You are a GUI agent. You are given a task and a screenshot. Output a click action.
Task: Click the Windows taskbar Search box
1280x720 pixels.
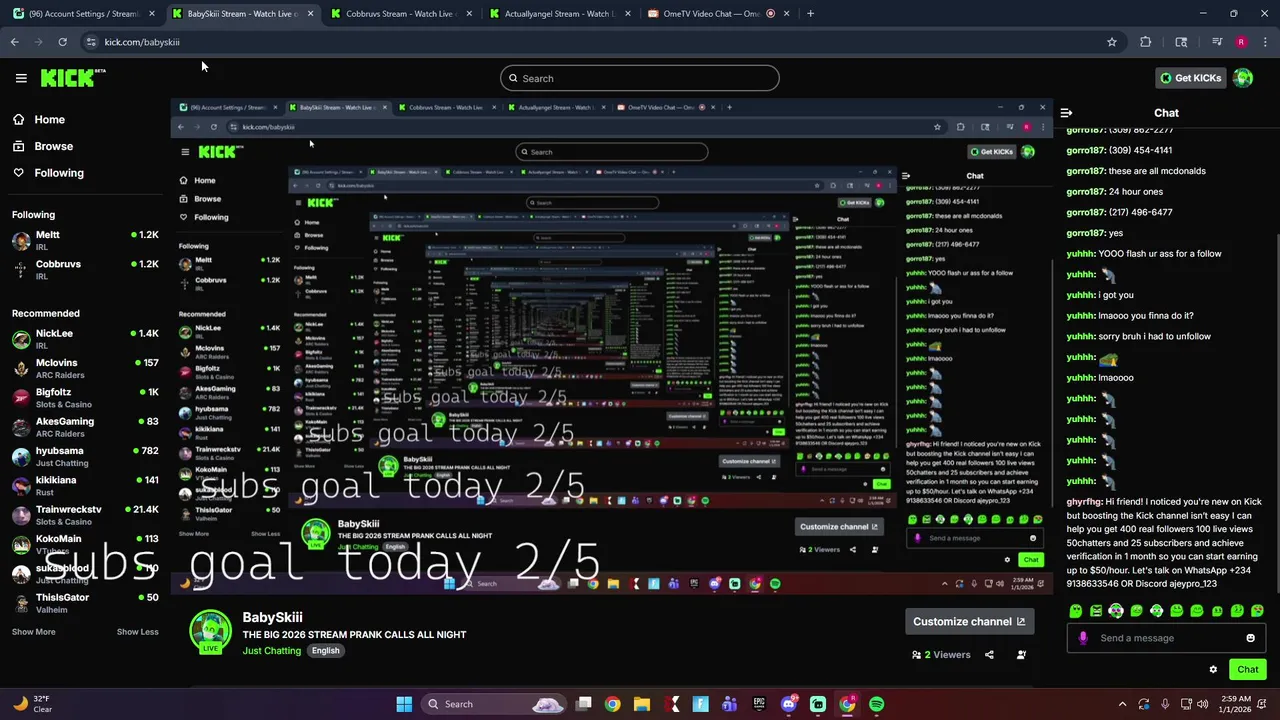pos(495,704)
